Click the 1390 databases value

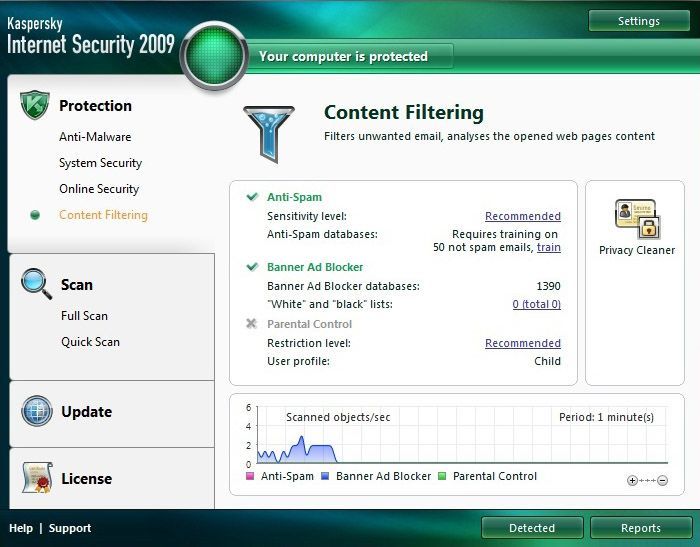pos(548,286)
